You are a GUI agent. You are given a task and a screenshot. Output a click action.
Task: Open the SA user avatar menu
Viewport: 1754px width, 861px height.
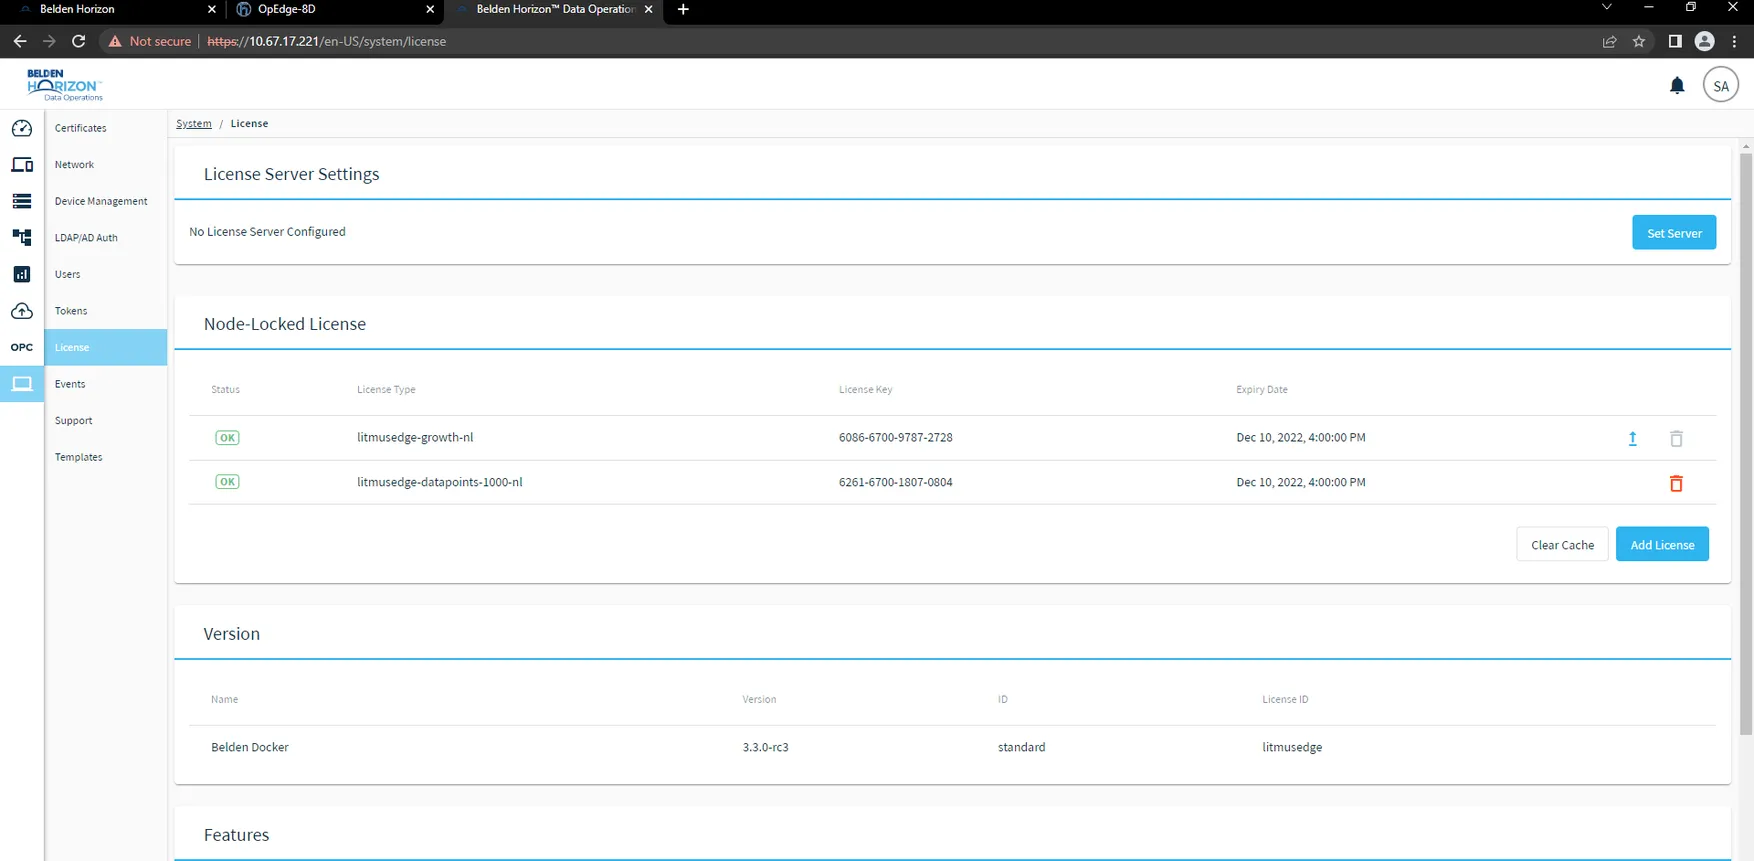1721,86
